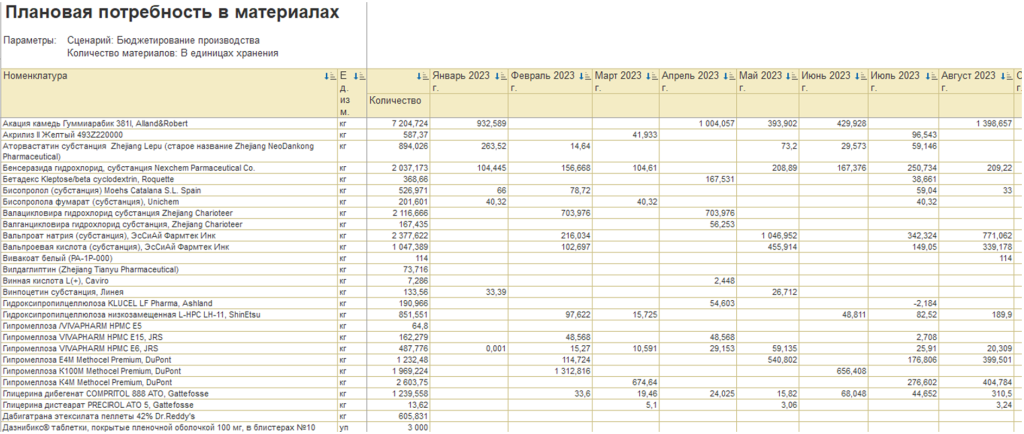Select the Дазнибикс таблетки 100 мг row

[x=511, y=427]
